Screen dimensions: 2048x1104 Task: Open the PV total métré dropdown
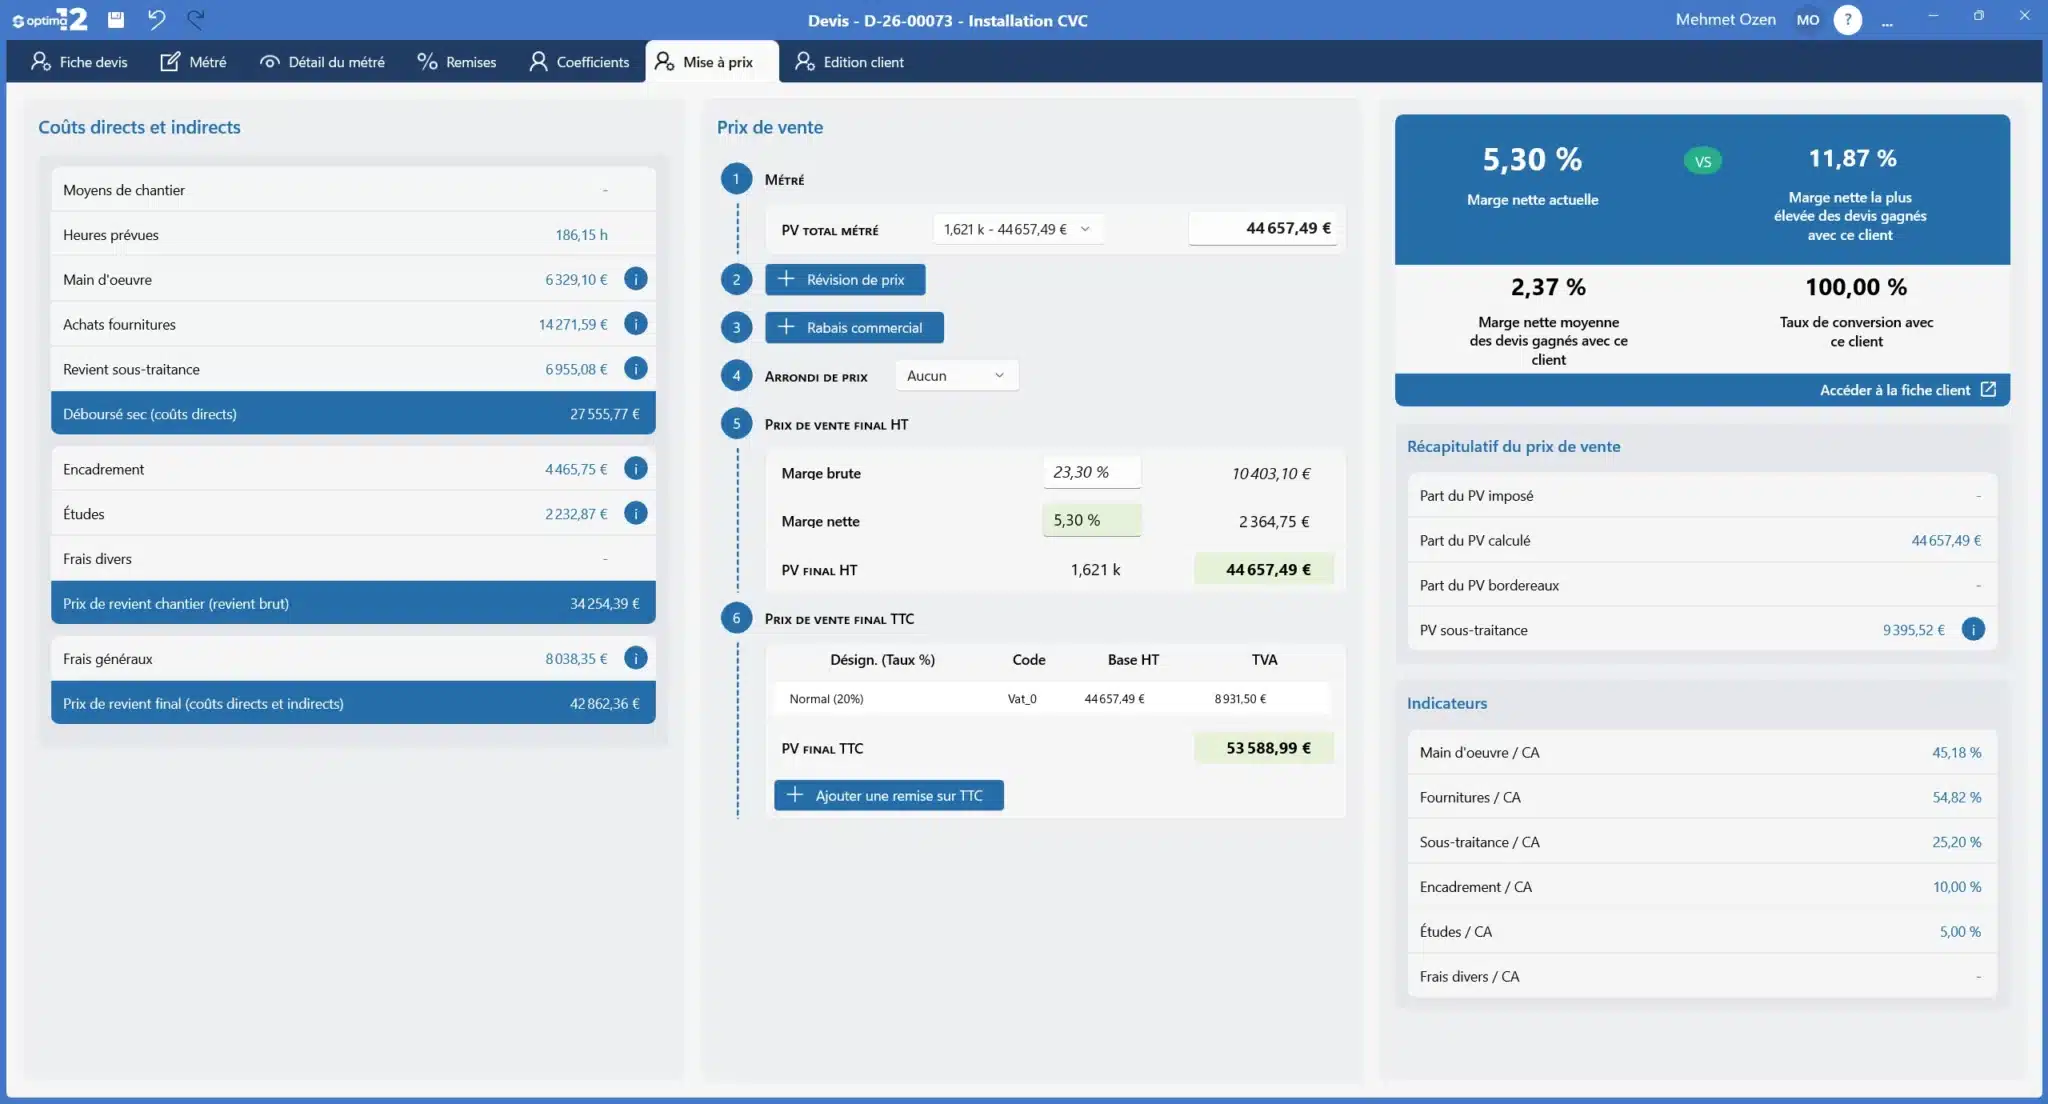coord(1017,229)
